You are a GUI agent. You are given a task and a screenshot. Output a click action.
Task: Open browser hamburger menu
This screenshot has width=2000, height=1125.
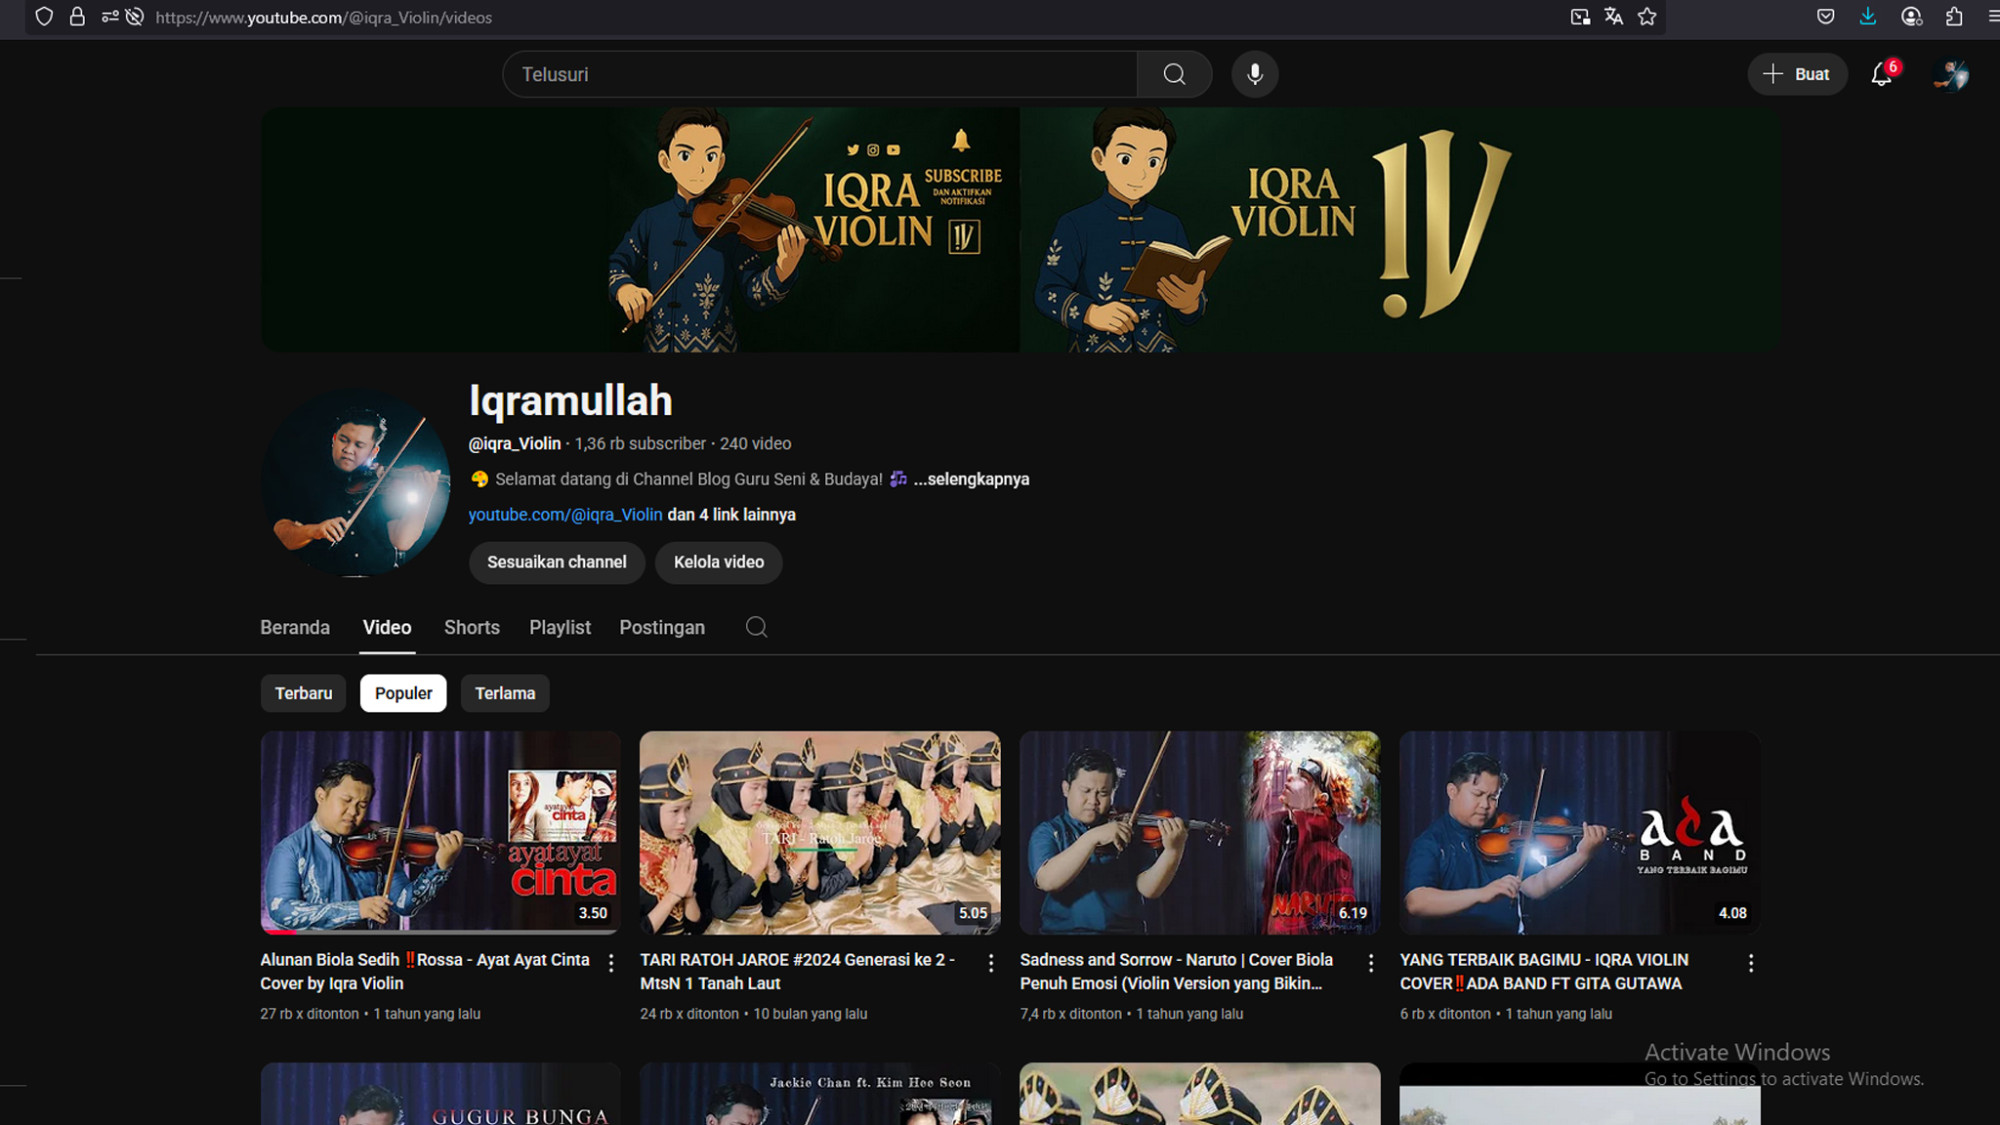click(x=1992, y=17)
